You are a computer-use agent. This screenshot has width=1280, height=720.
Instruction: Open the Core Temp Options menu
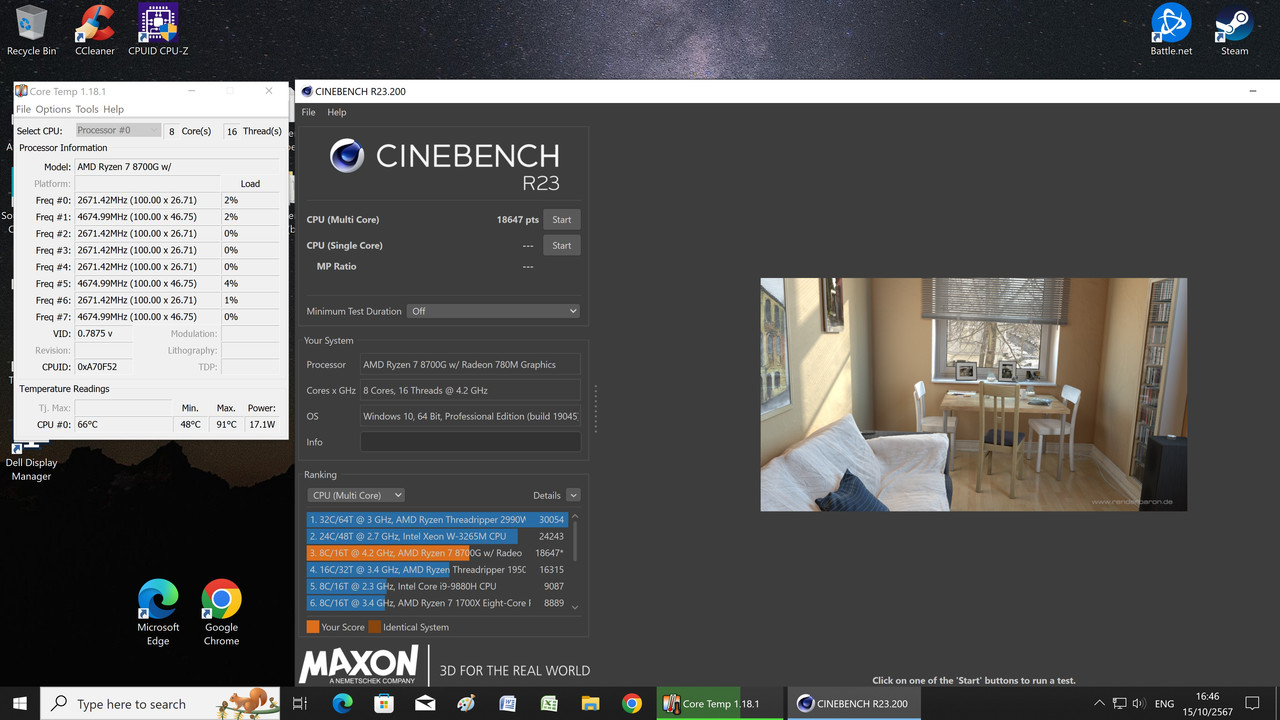[x=53, y=109]
